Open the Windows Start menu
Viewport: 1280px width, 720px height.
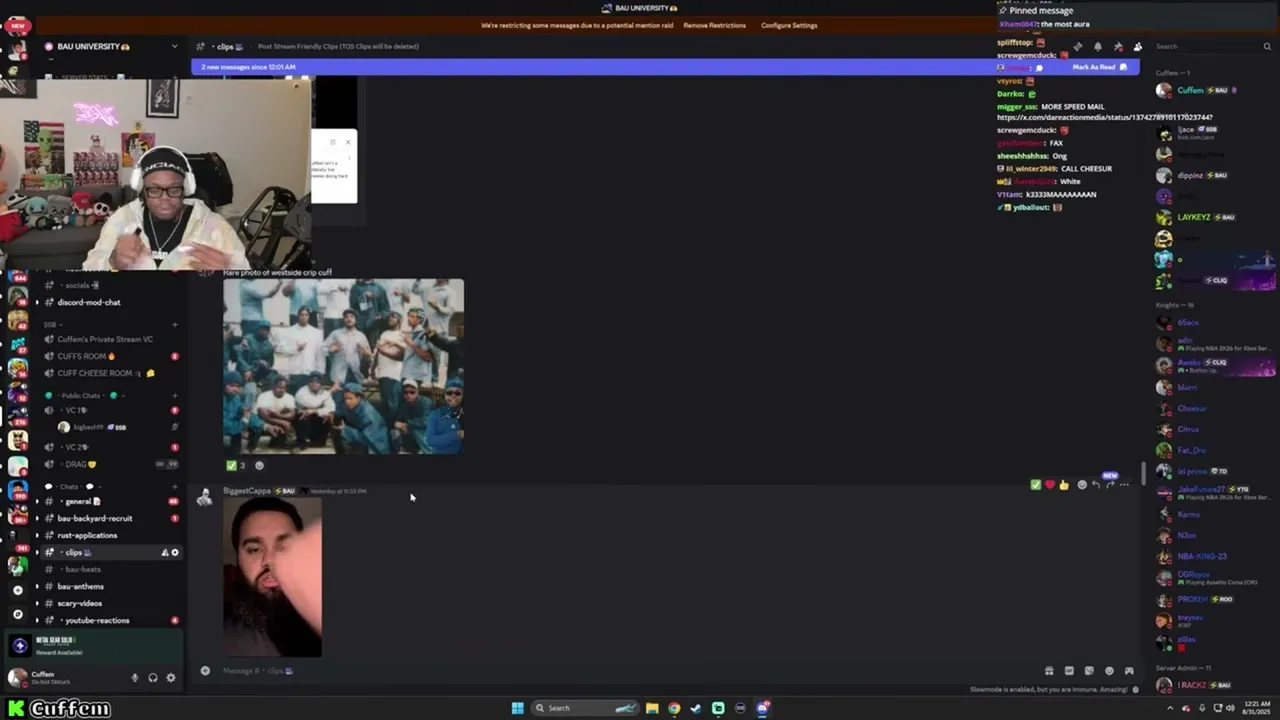pos(517,708)
